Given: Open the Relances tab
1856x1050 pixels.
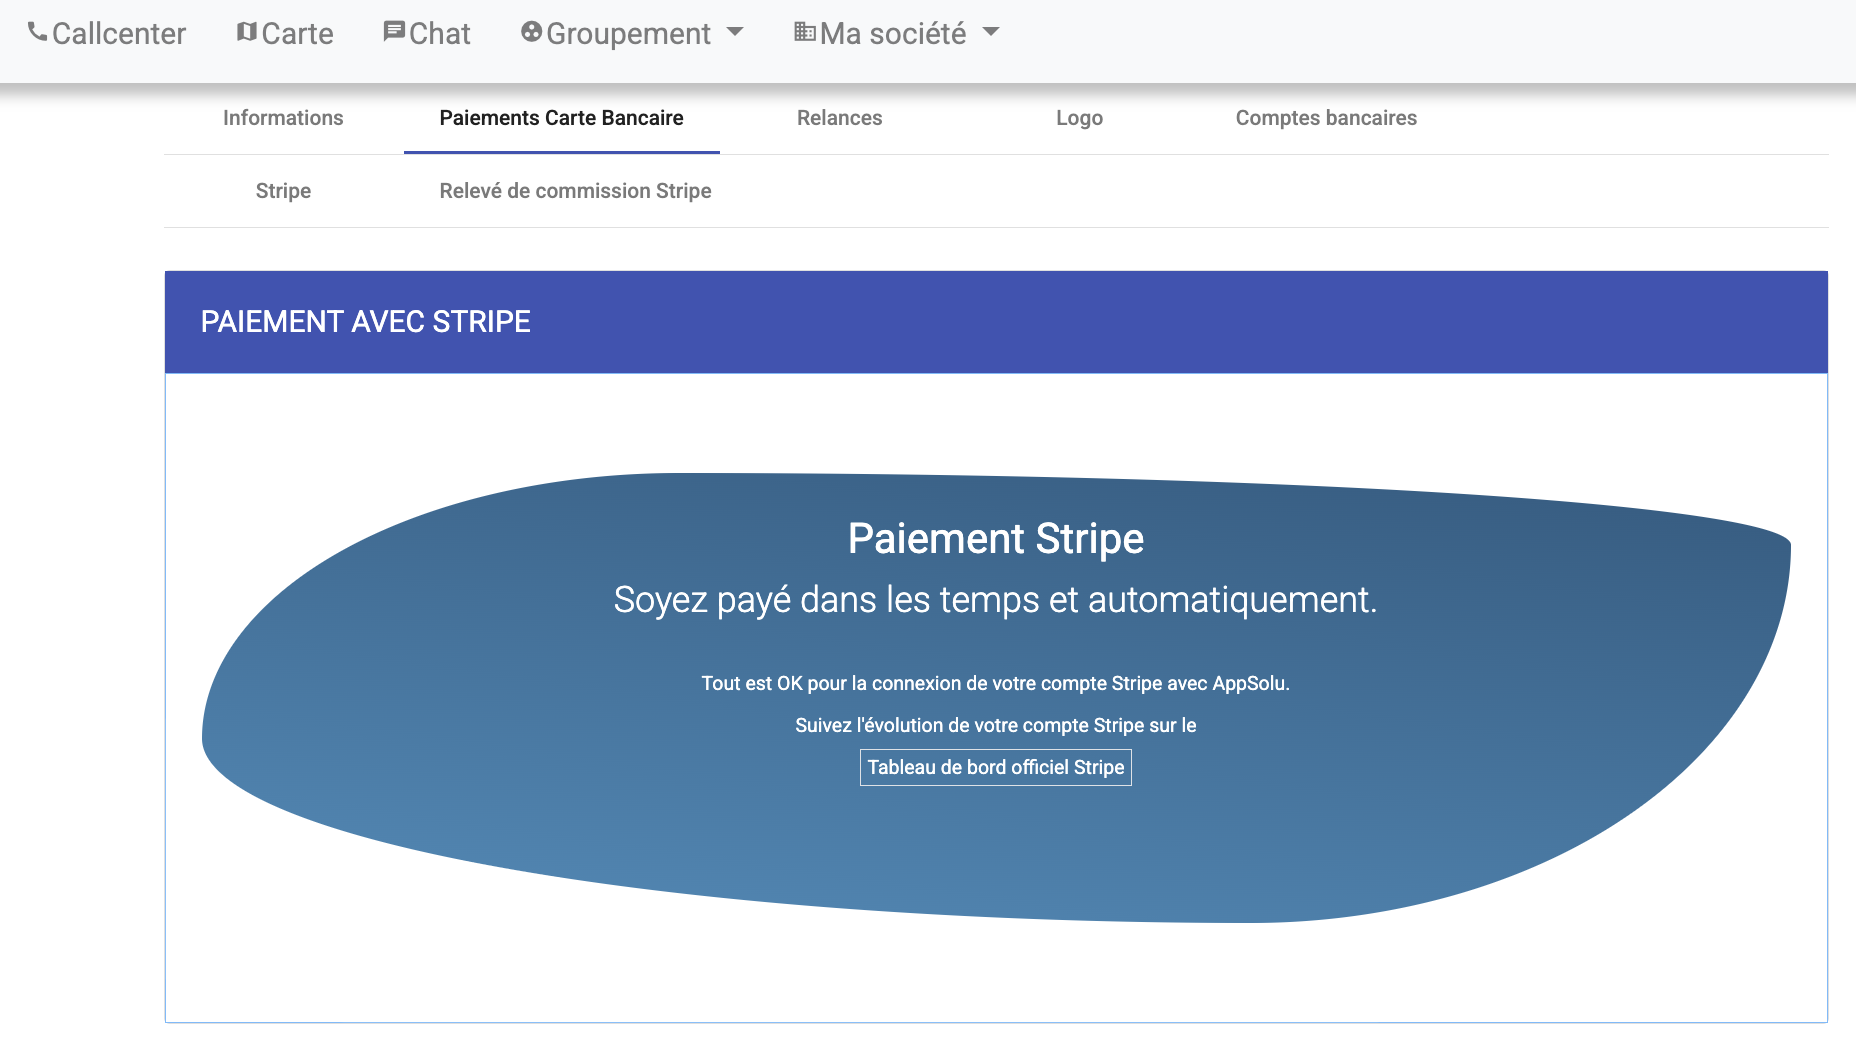Looking at the screenshot, I should pos(839,118).
